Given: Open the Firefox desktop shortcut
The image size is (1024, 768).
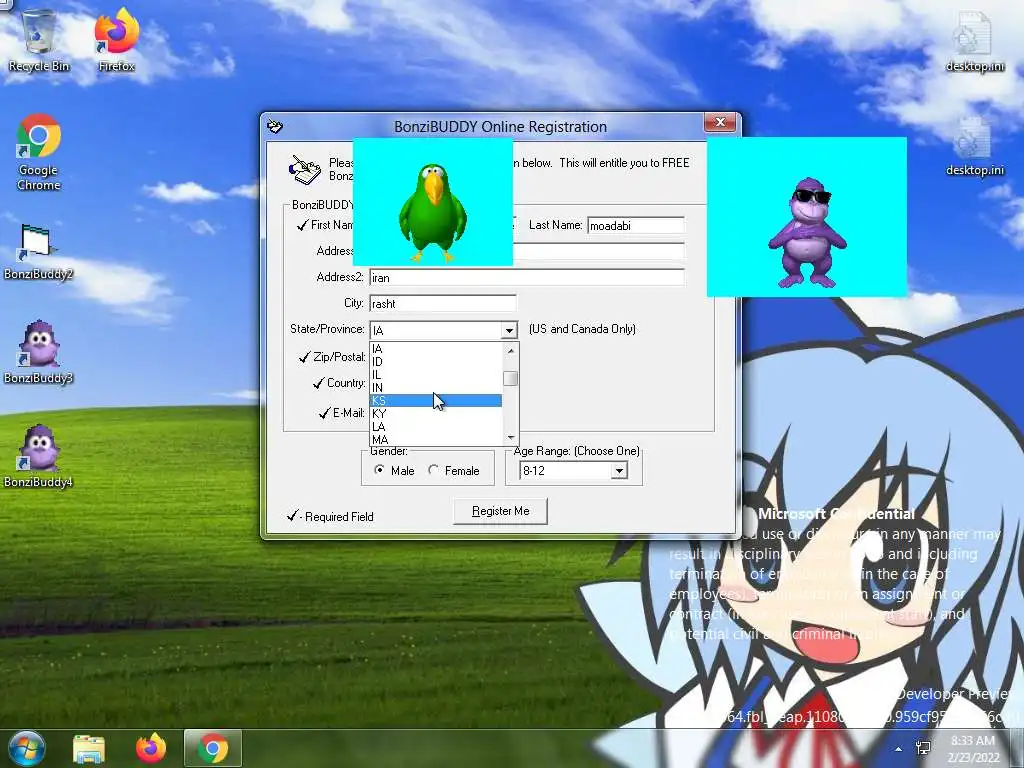Looking at the screenshot, I should 116,40.
